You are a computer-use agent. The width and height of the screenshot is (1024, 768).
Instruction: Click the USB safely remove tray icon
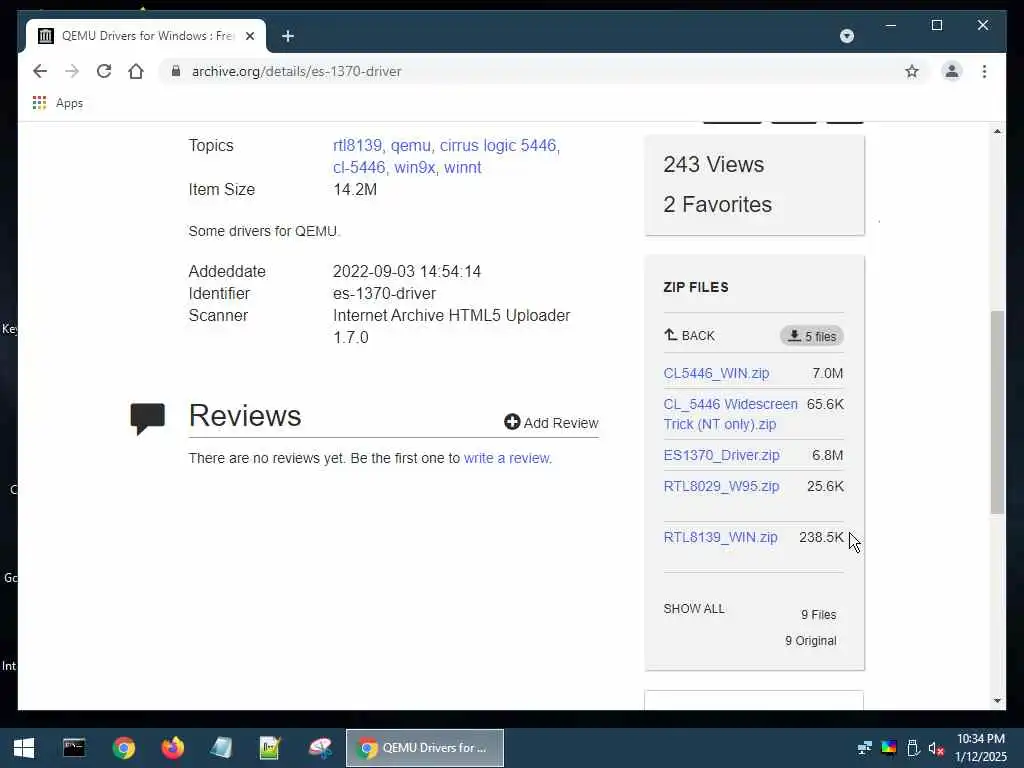(x=913, y=748)
